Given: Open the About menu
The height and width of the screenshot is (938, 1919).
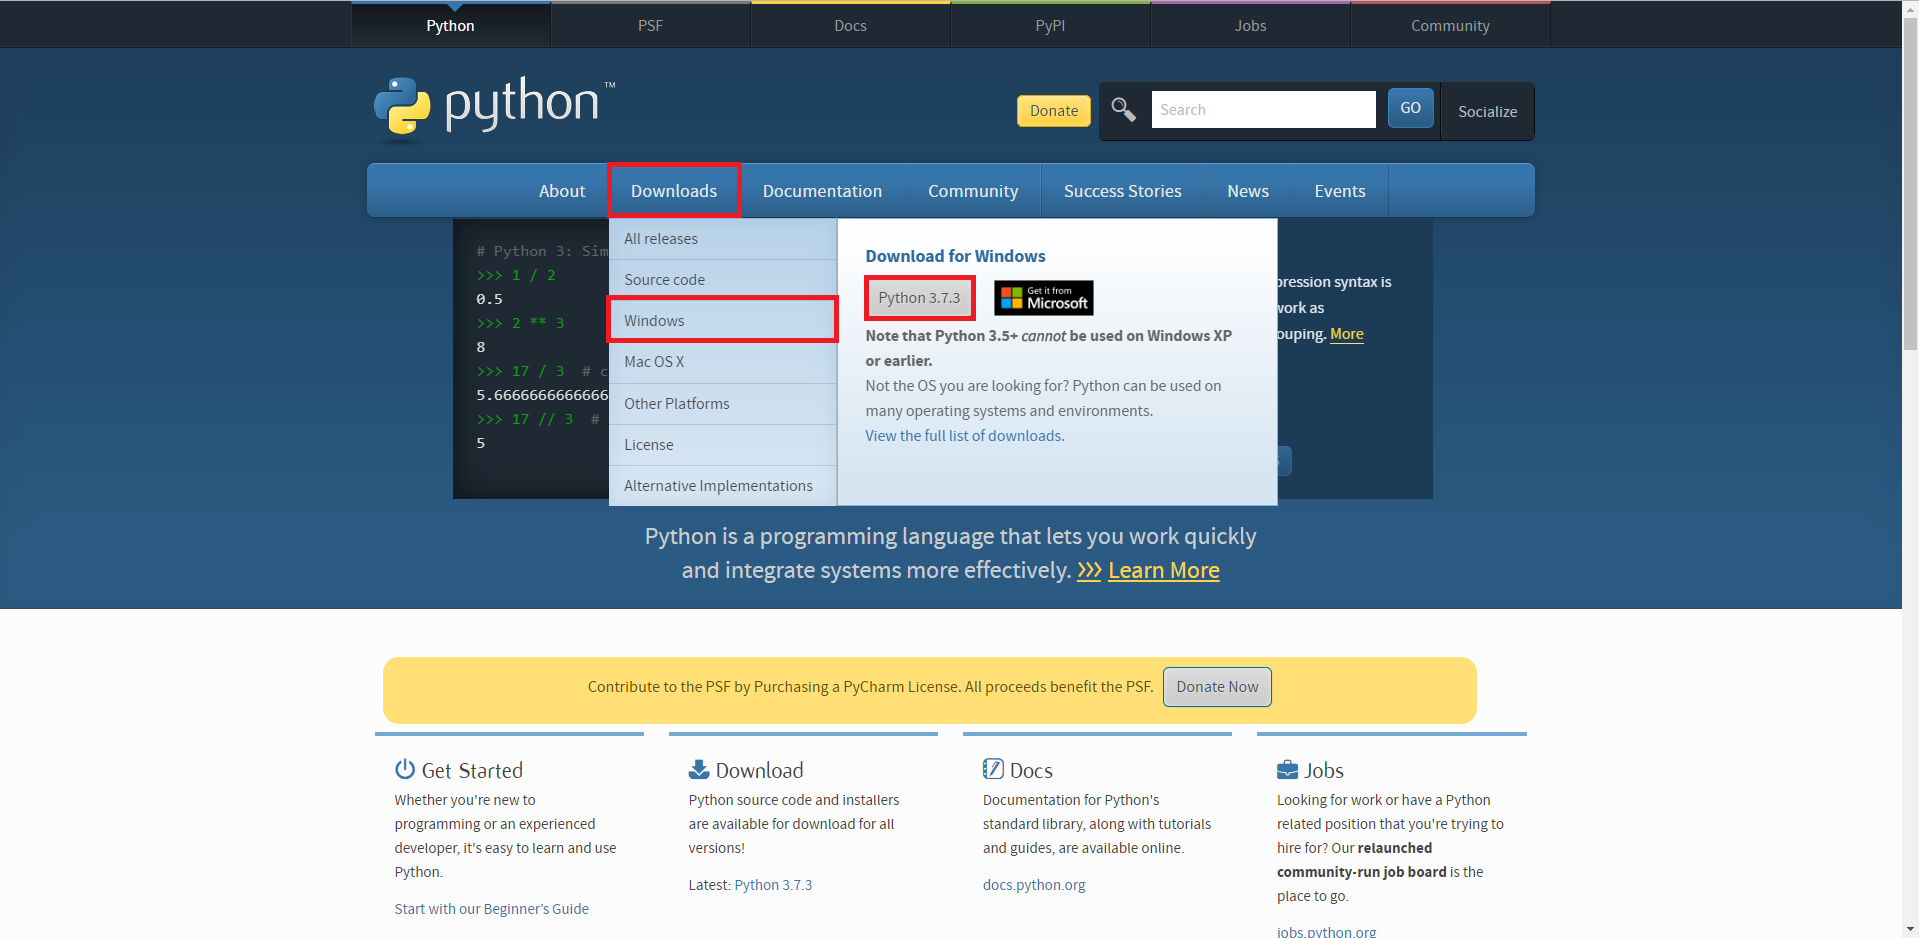Looking at the screenshot, I should 562,191.
